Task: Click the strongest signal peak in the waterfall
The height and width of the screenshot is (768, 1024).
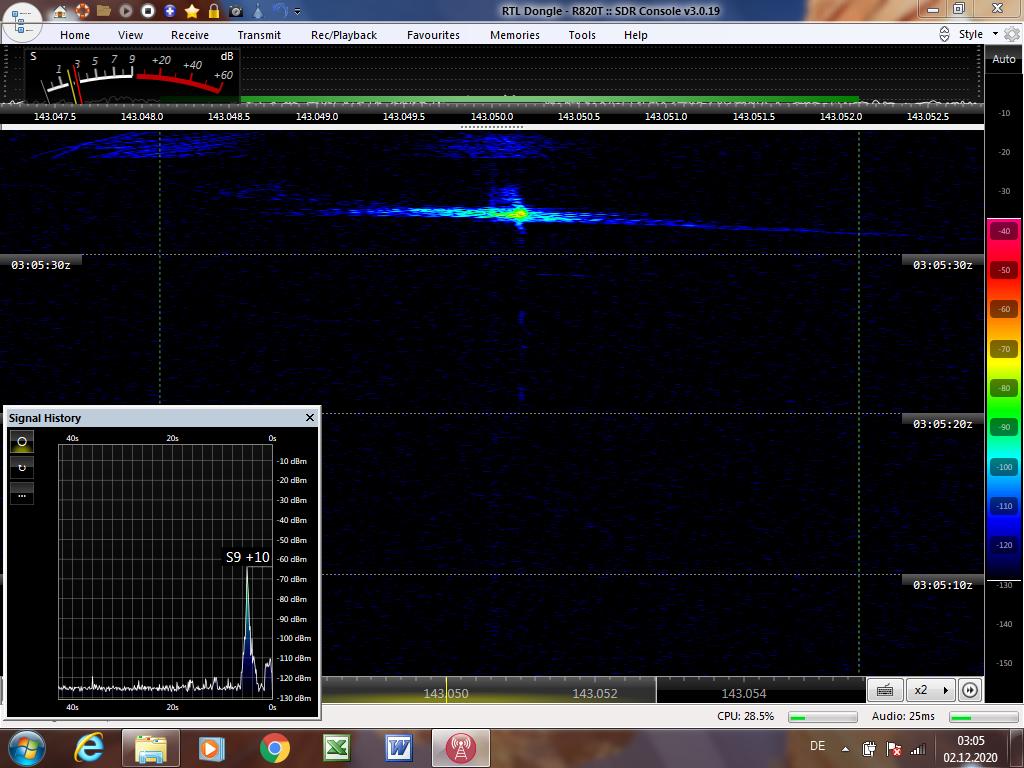Action: click(x=519, y=213)
